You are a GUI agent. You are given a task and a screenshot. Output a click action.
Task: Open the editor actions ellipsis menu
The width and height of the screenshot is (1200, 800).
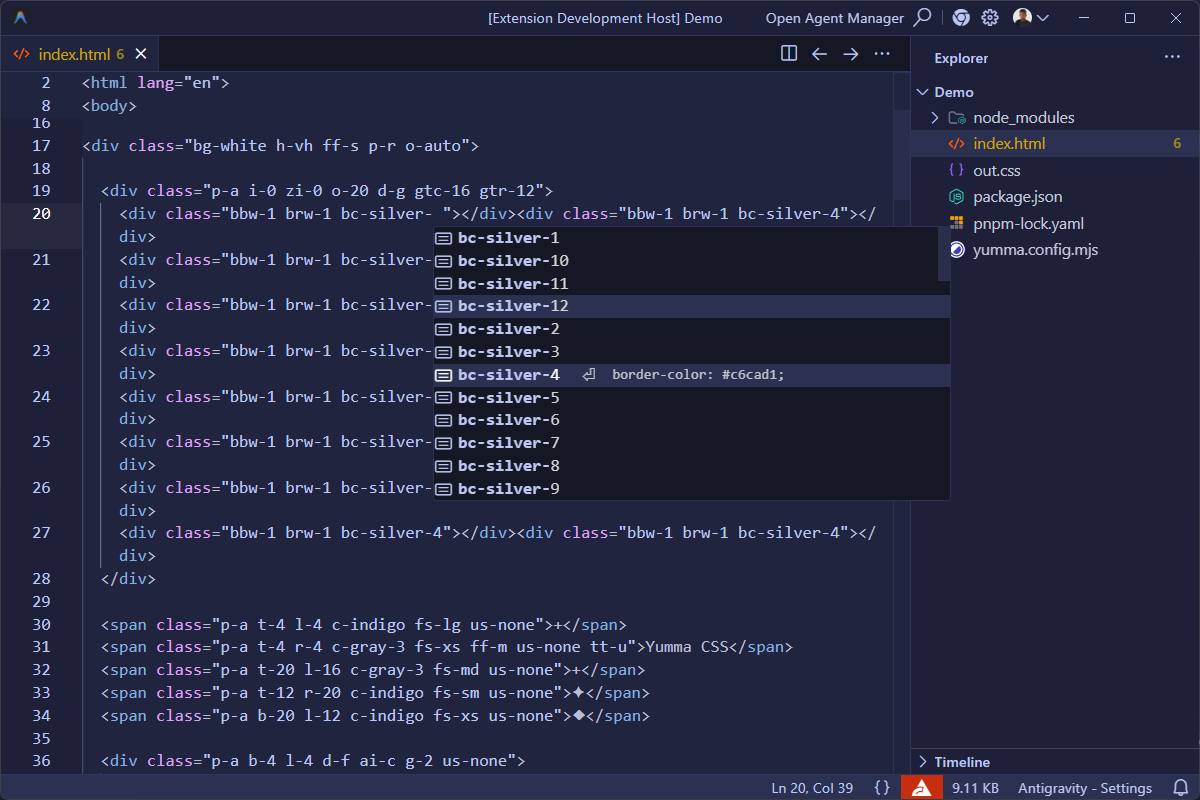(x=881, y=53)
